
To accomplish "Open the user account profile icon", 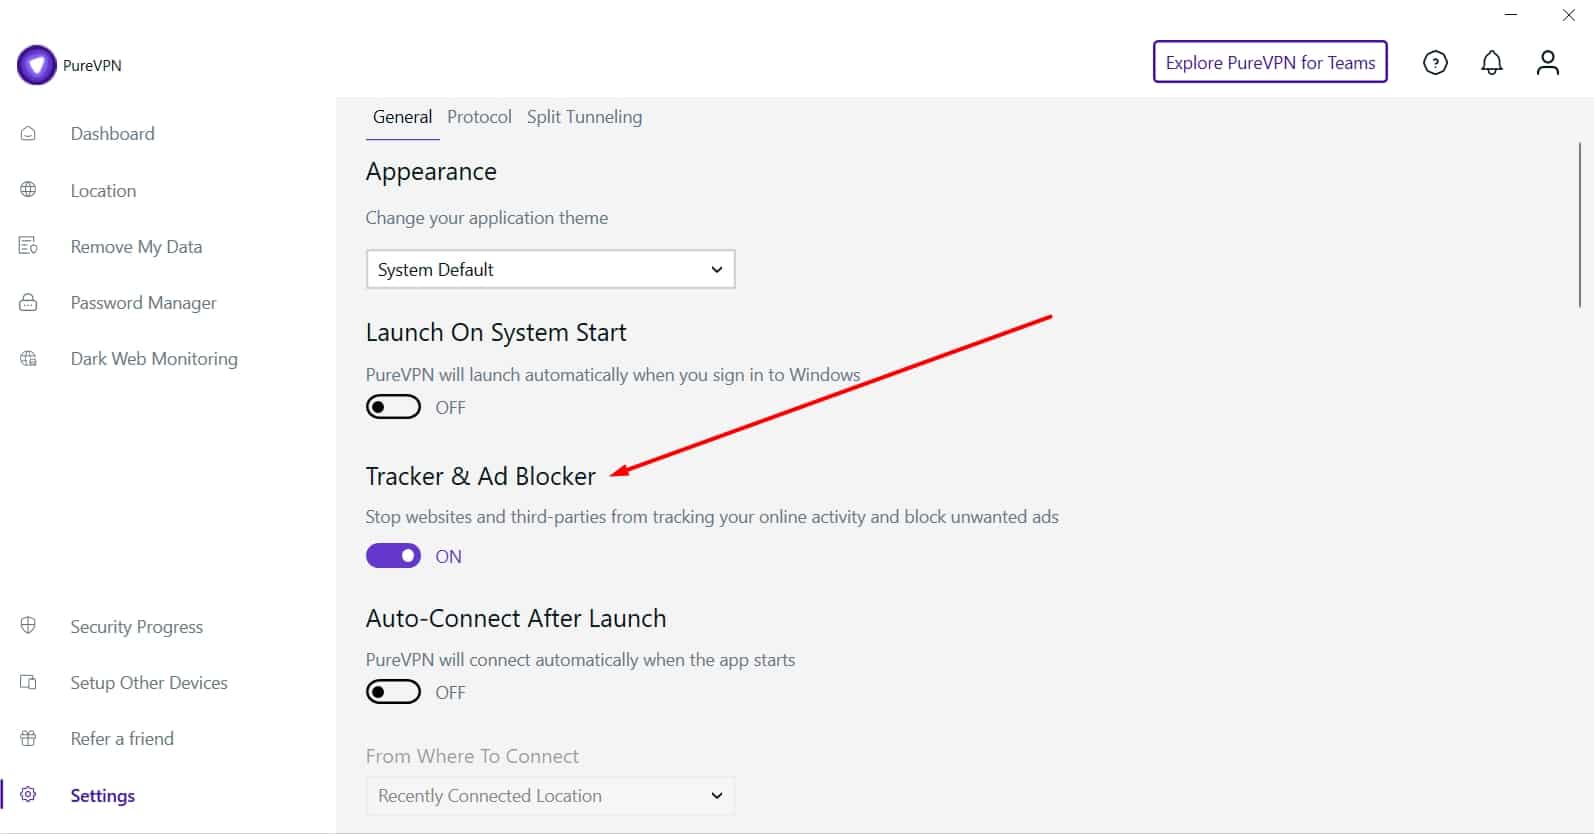I will [1547, 63].
